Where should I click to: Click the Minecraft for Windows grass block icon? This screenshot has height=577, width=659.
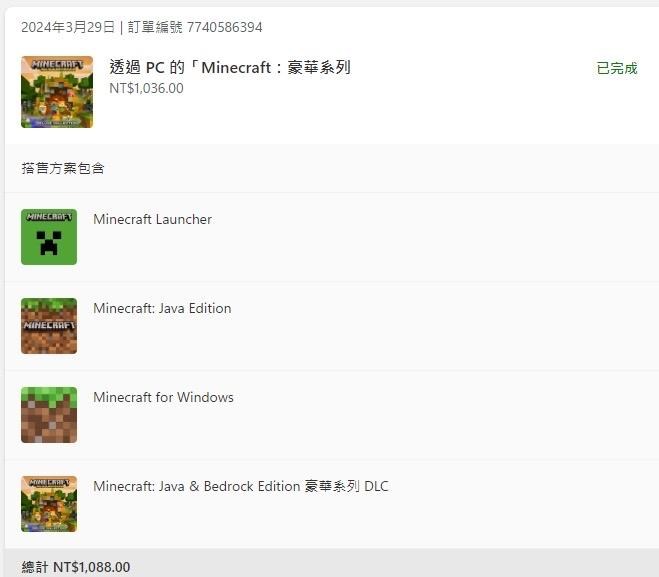tap(49, 415)
